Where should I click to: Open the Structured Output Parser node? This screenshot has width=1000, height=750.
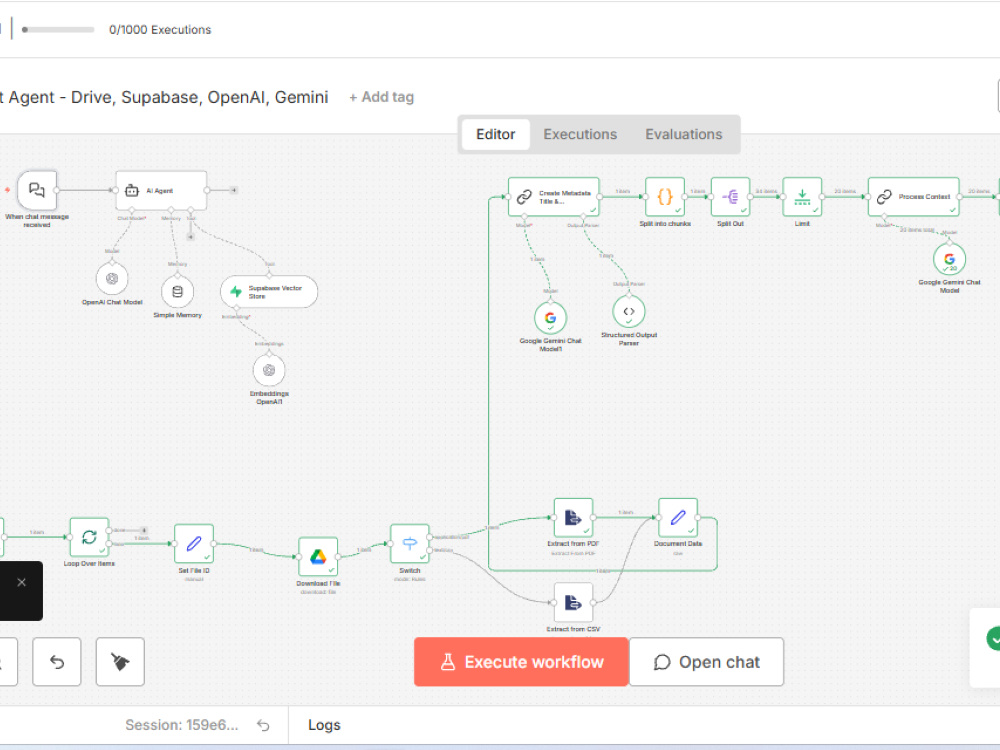pos(629,311)
